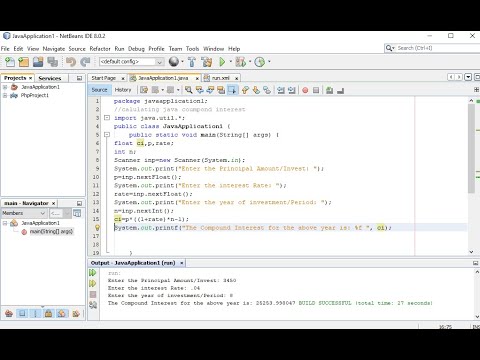
Task: Click the Stop square icon in Output panel
Action: click(x=93, y=295)
